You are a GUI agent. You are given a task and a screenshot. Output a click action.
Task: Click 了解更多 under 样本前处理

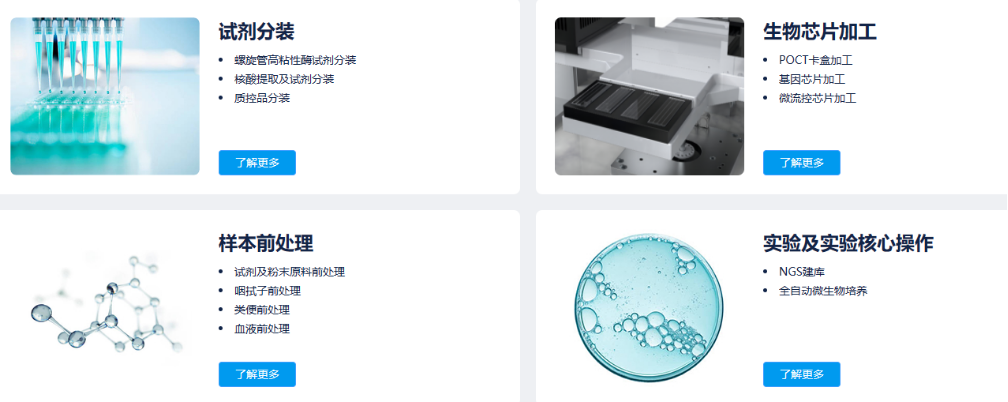pos(257,374)
